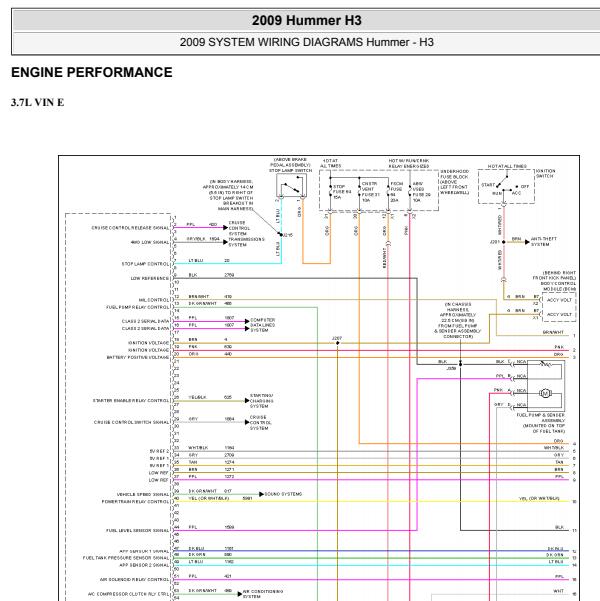
Task: Click the "CNSTR VENT FUSE 31 10A" fuse label
Action: pos(371,192)
